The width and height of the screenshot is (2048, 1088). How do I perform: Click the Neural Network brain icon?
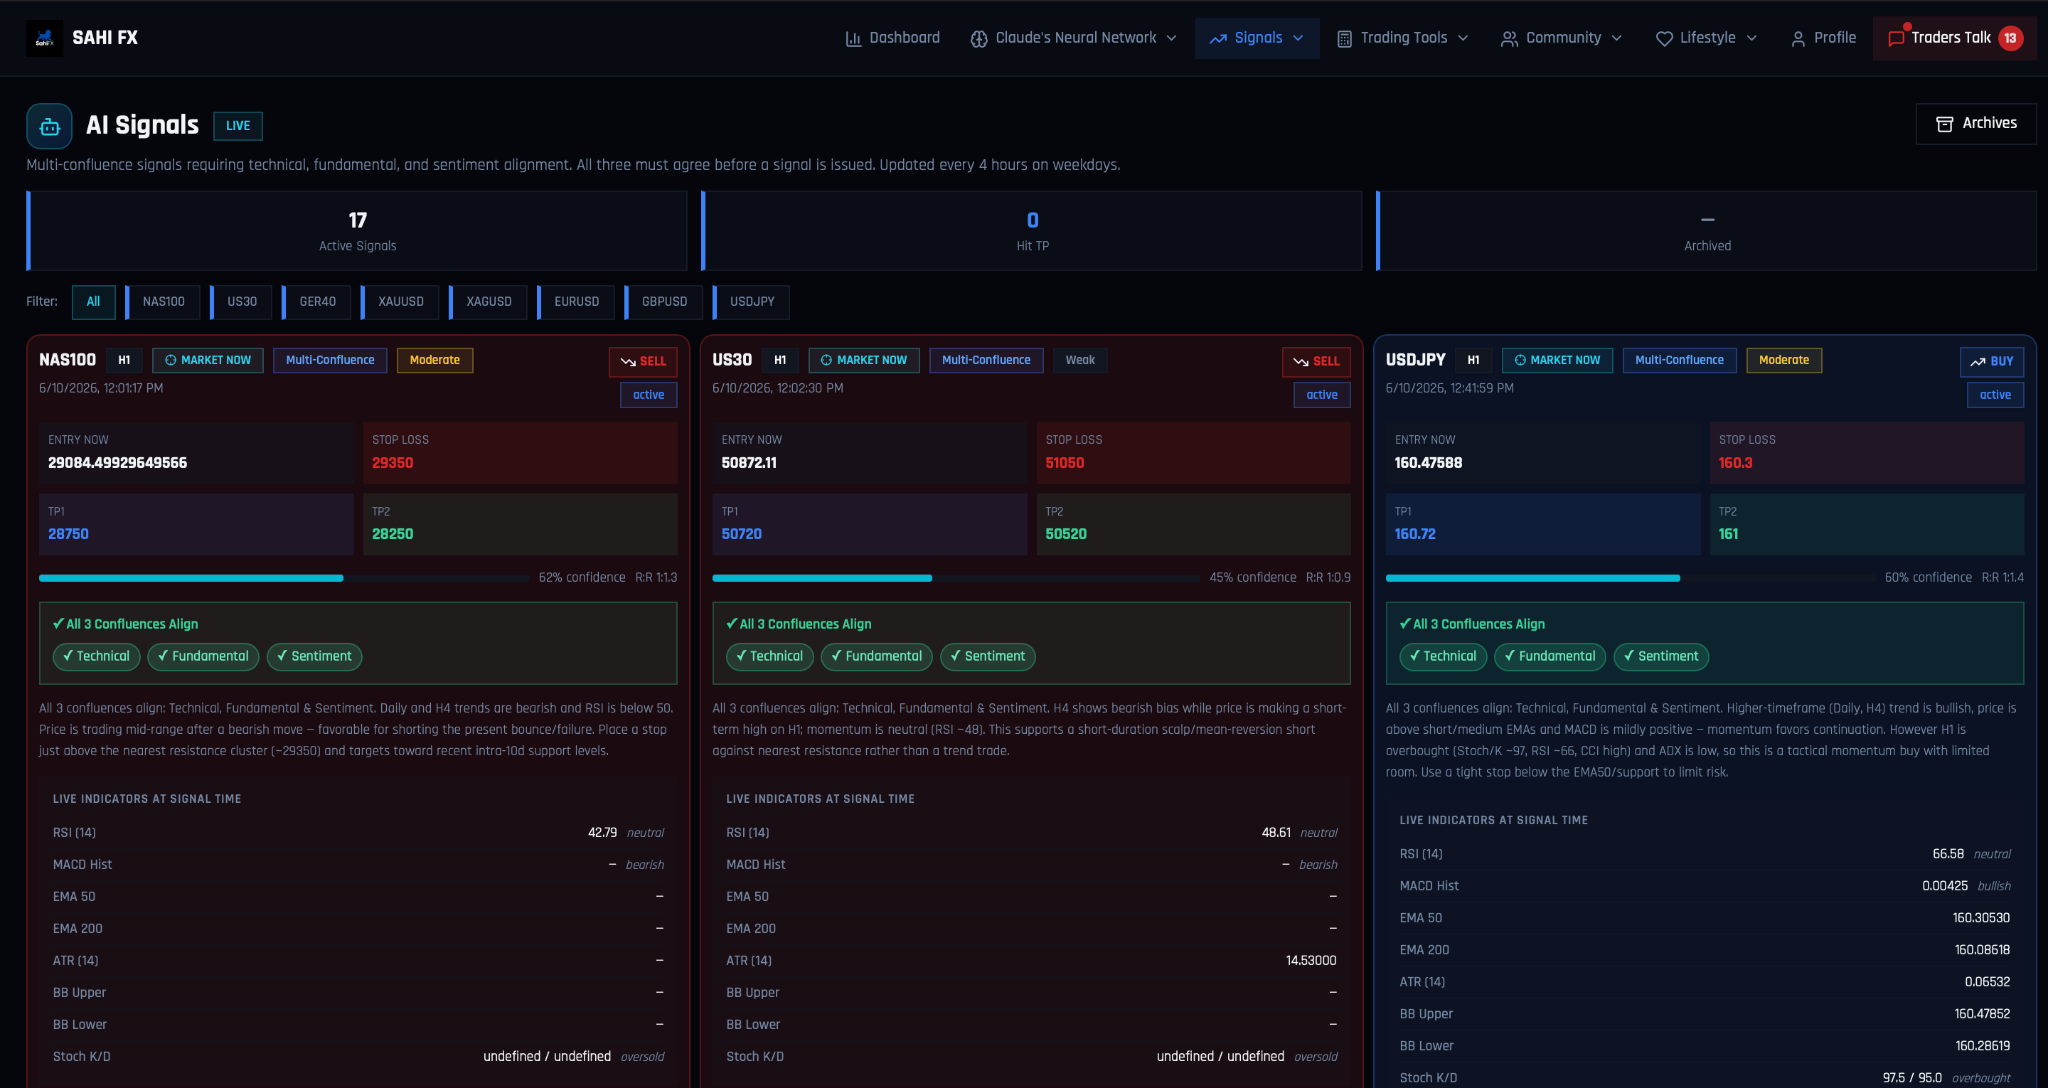[979, 39]
